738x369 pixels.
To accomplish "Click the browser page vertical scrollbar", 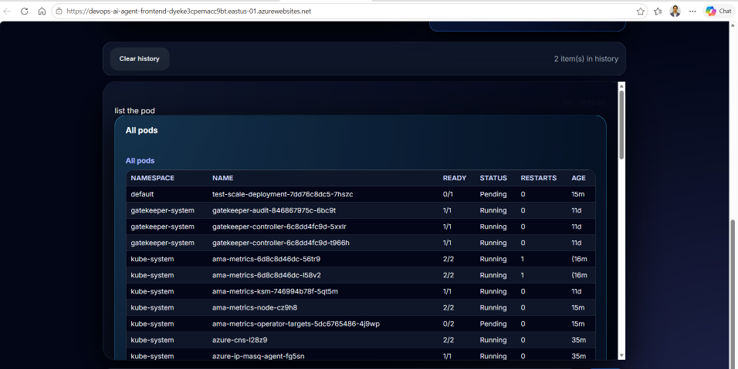I will pos(733,293).
